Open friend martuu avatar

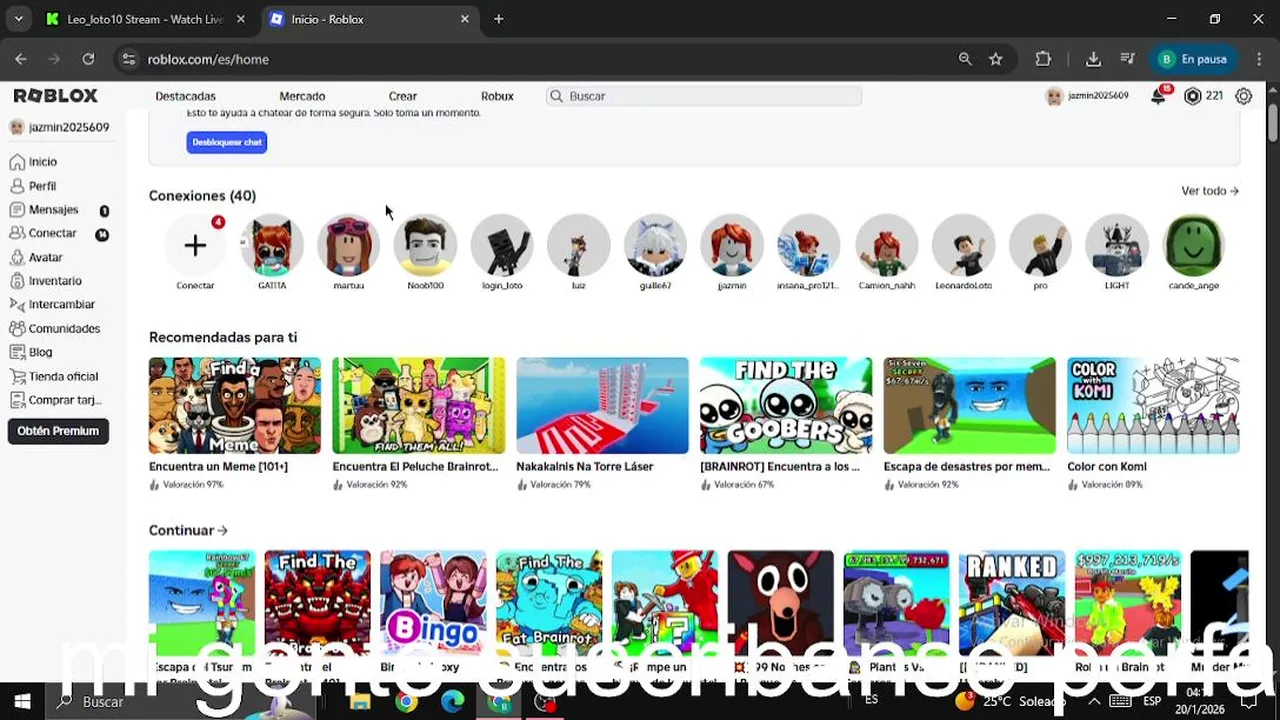(x=349, y=245)
